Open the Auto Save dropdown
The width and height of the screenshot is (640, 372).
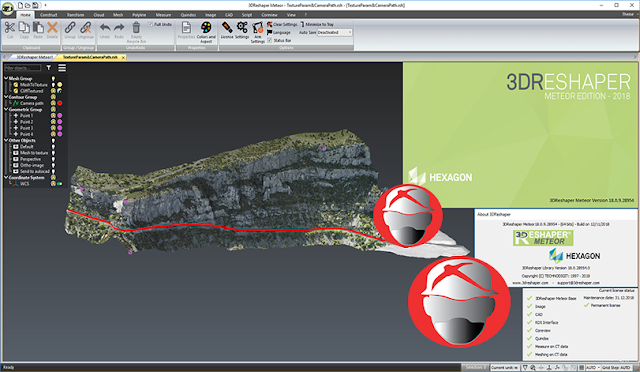tap(334, 32)
